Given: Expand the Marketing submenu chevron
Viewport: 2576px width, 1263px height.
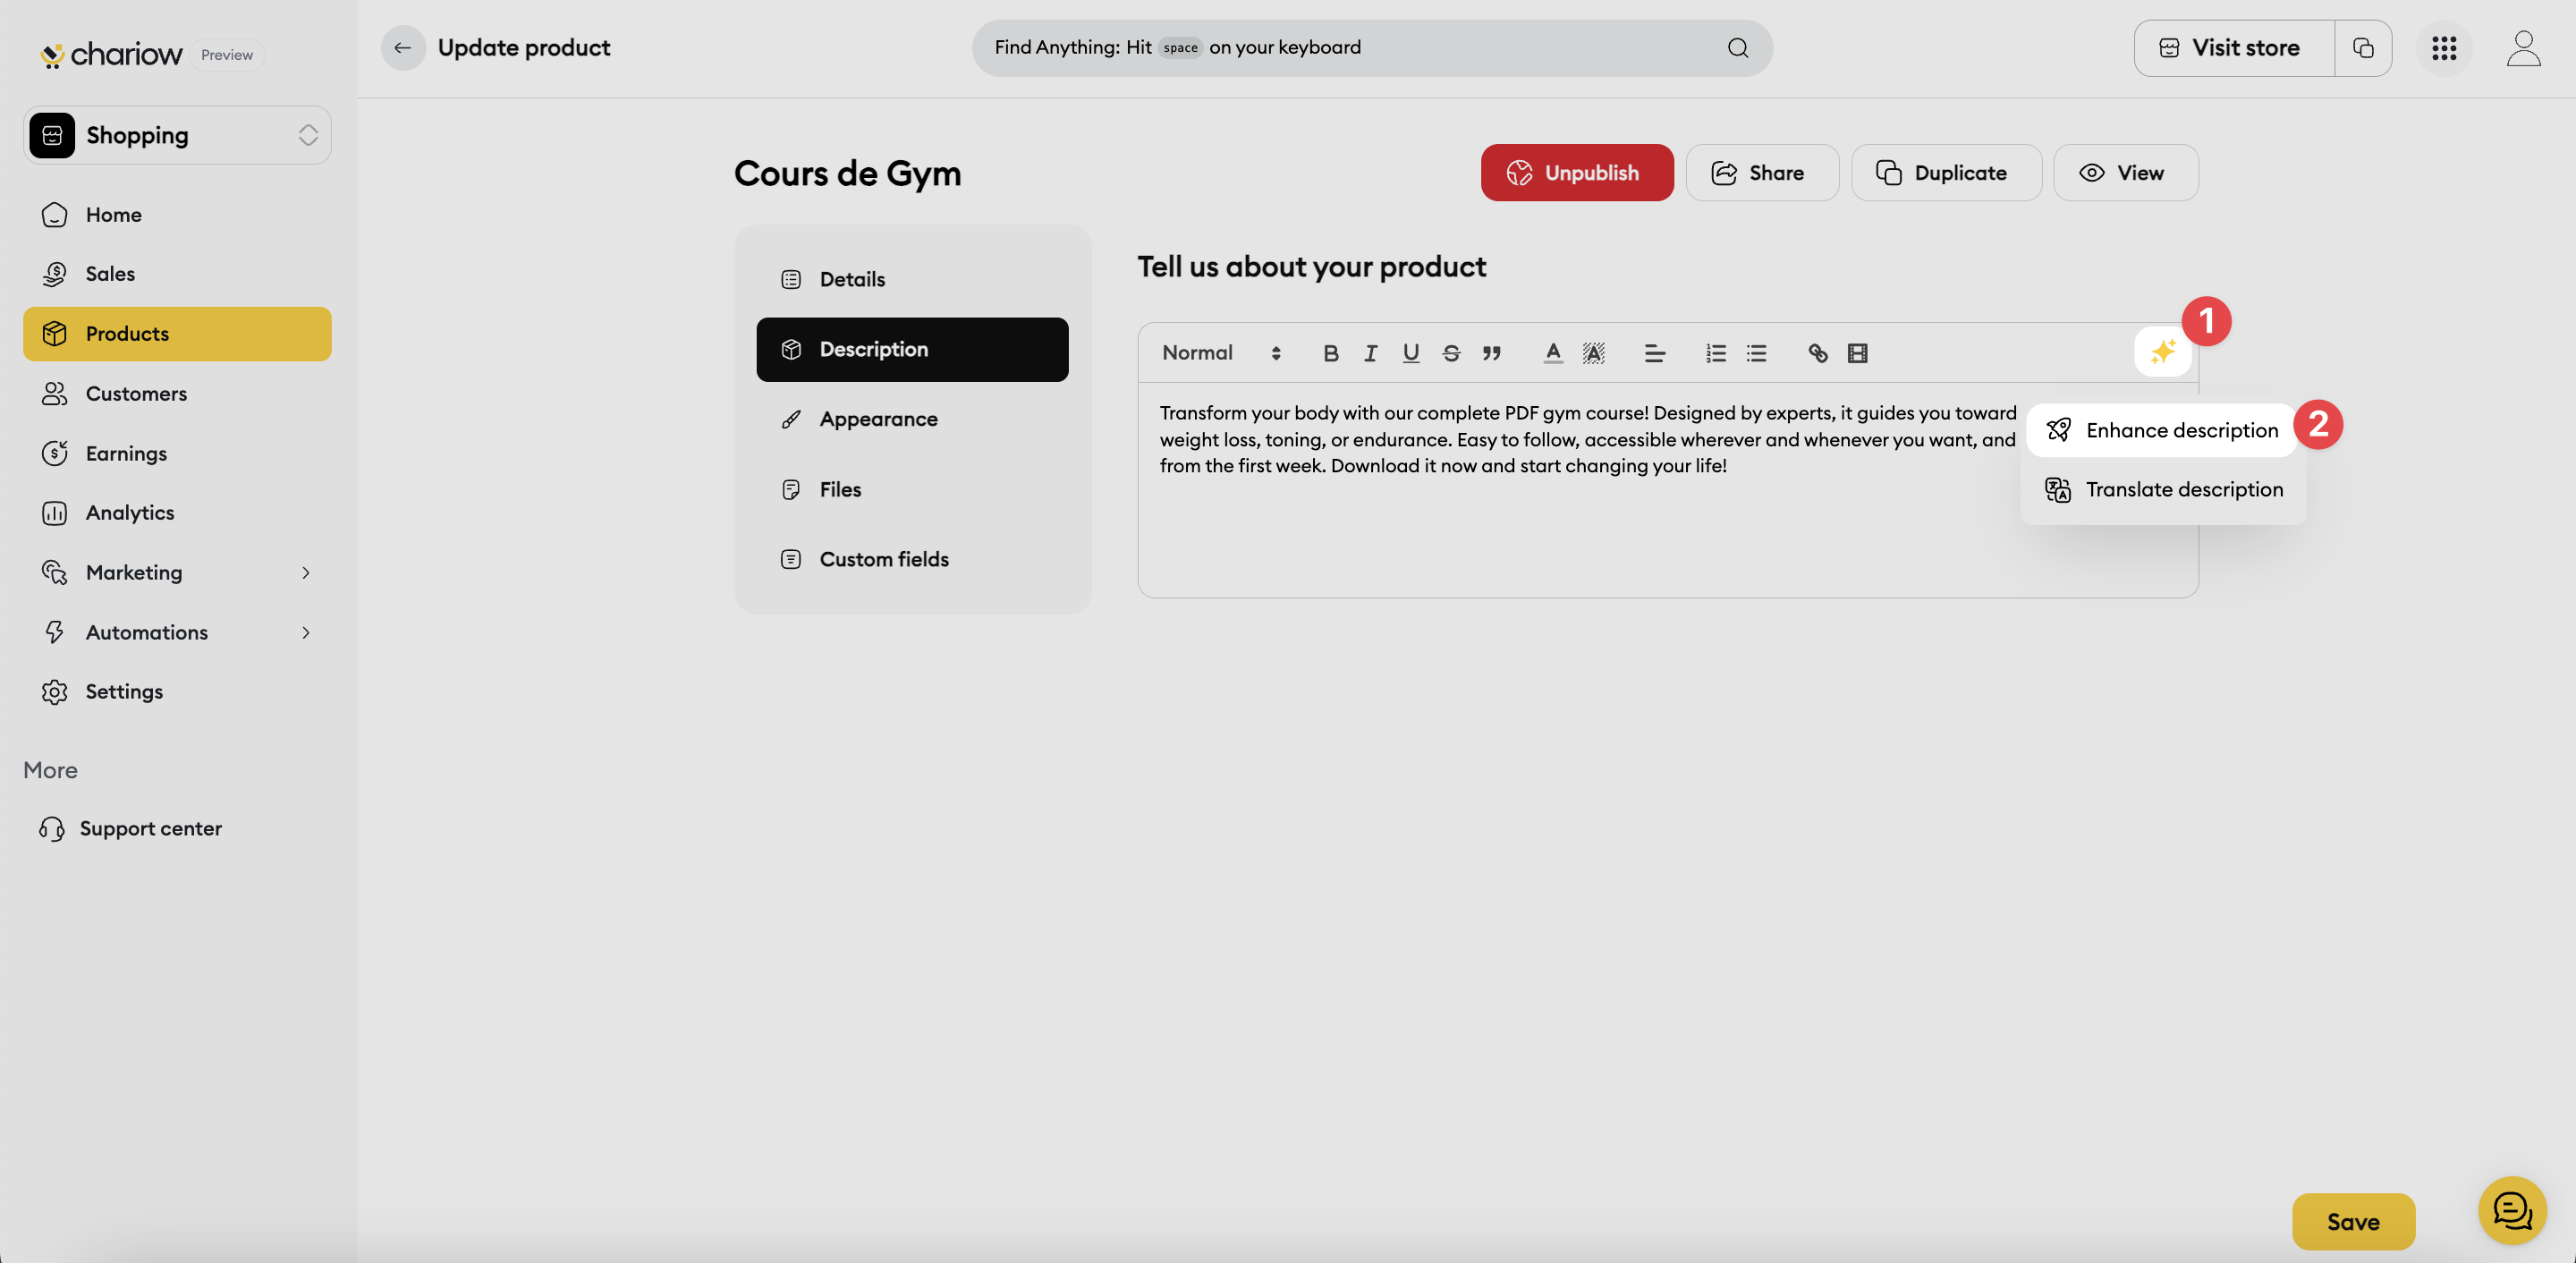Looking at the screenshot, I should (306, 573).
